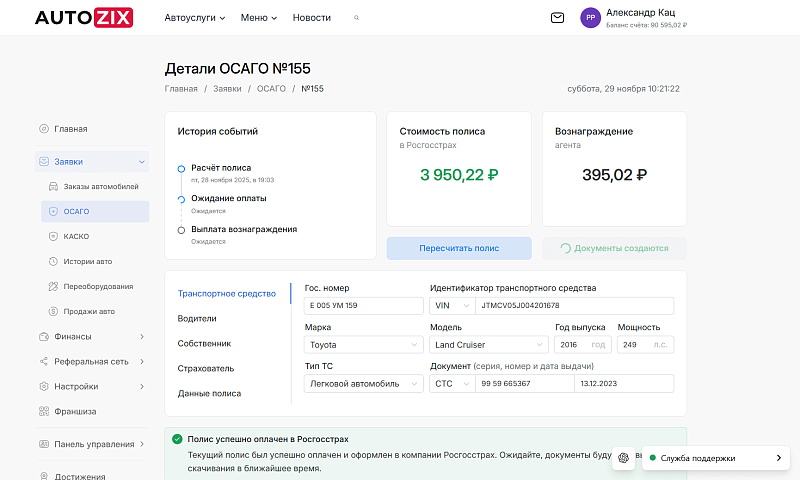Click the Документы создаются button
The image size is (800, 480).
click(x=614, y=248)
